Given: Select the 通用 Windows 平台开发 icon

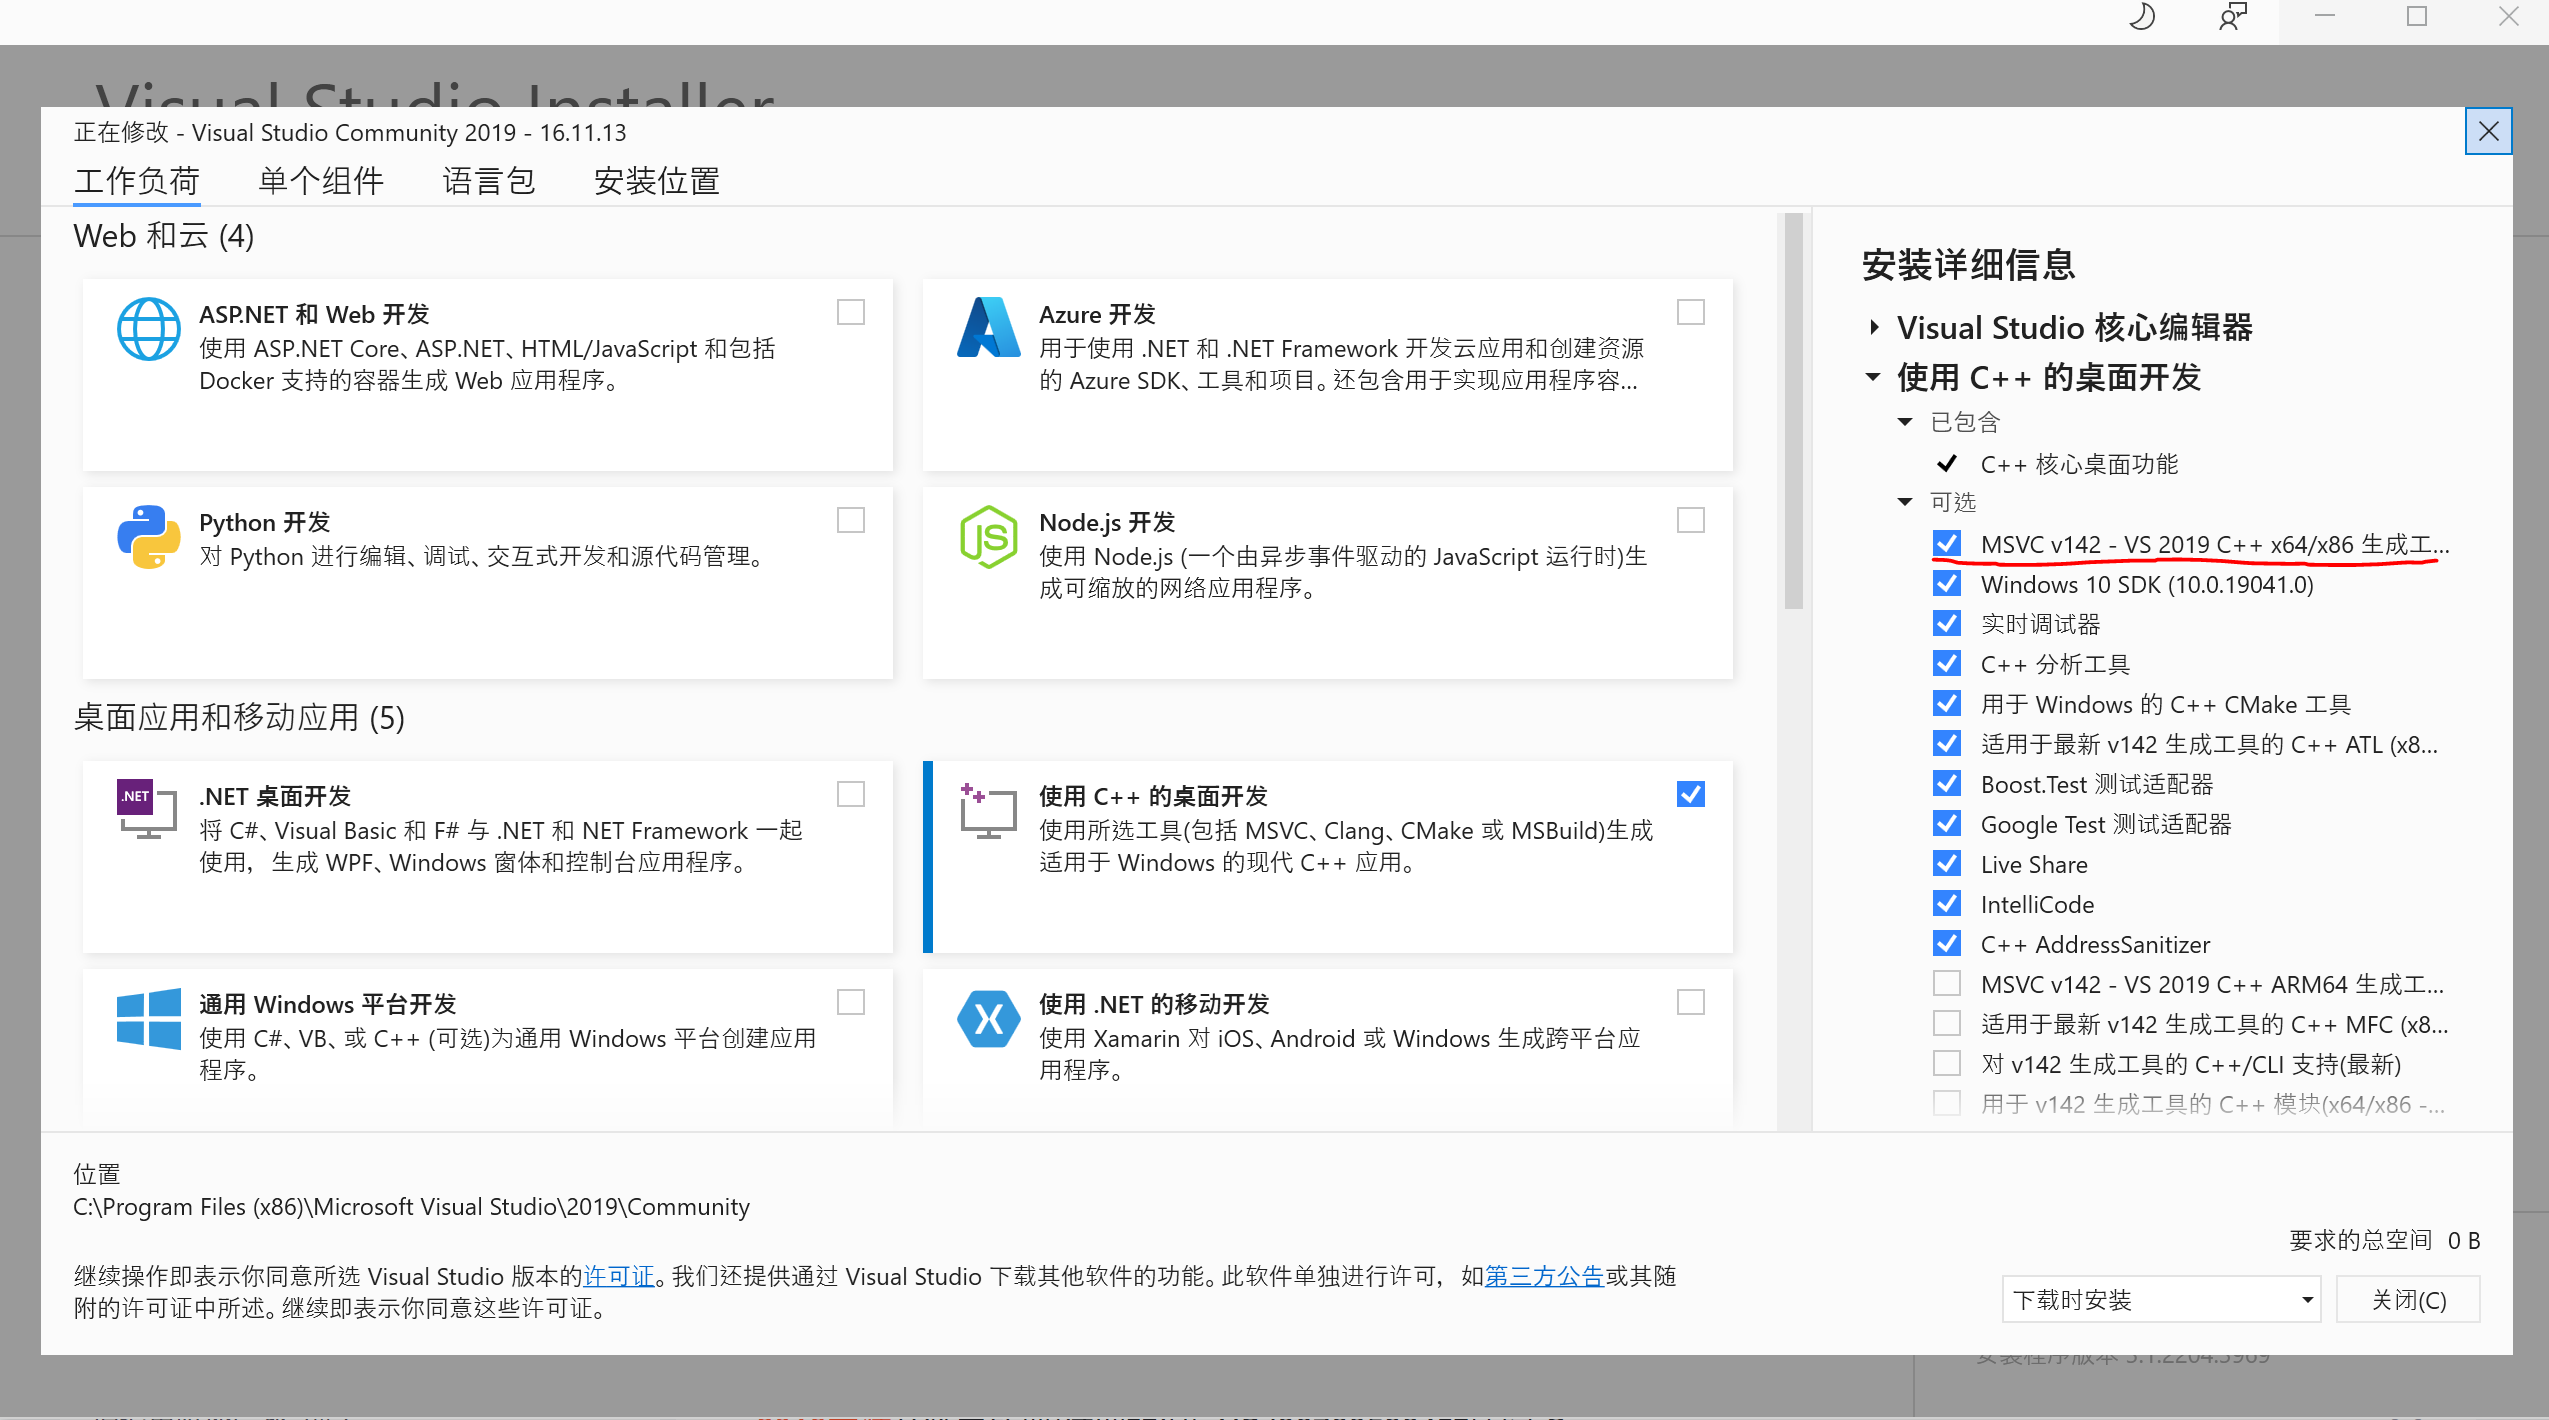Looking at the screenshot, I should [148, 1018].
